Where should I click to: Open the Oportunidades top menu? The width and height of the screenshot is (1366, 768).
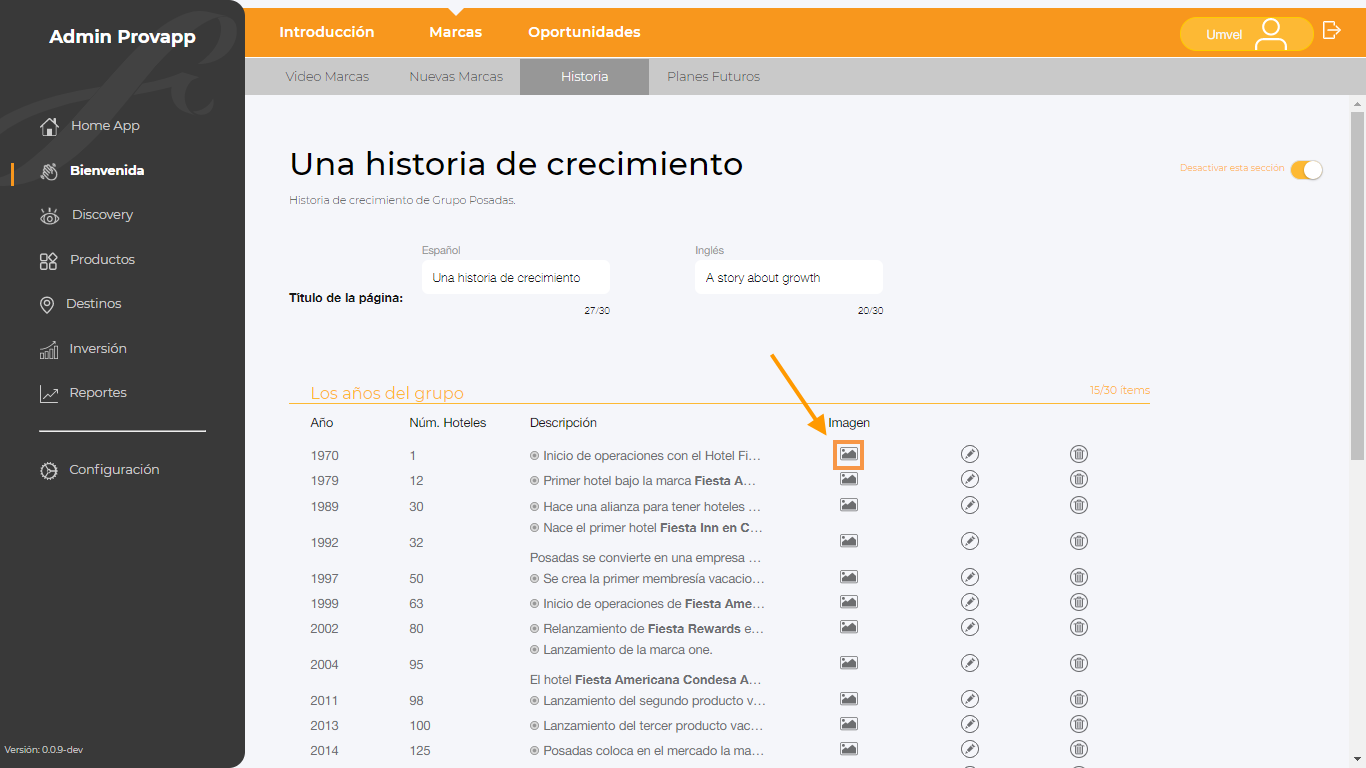coord(585,32)
